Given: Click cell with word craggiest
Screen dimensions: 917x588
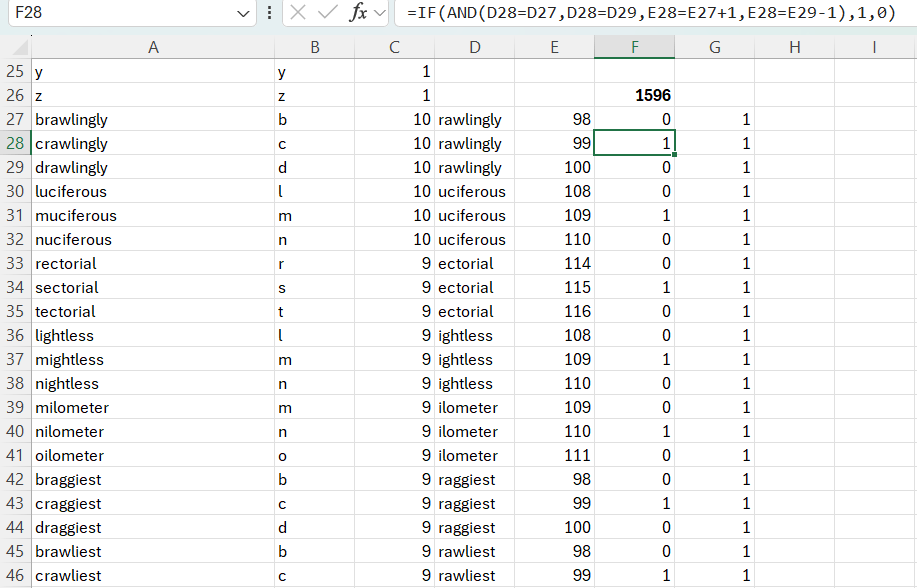Looking at the screenshot, I should (153, 503).
